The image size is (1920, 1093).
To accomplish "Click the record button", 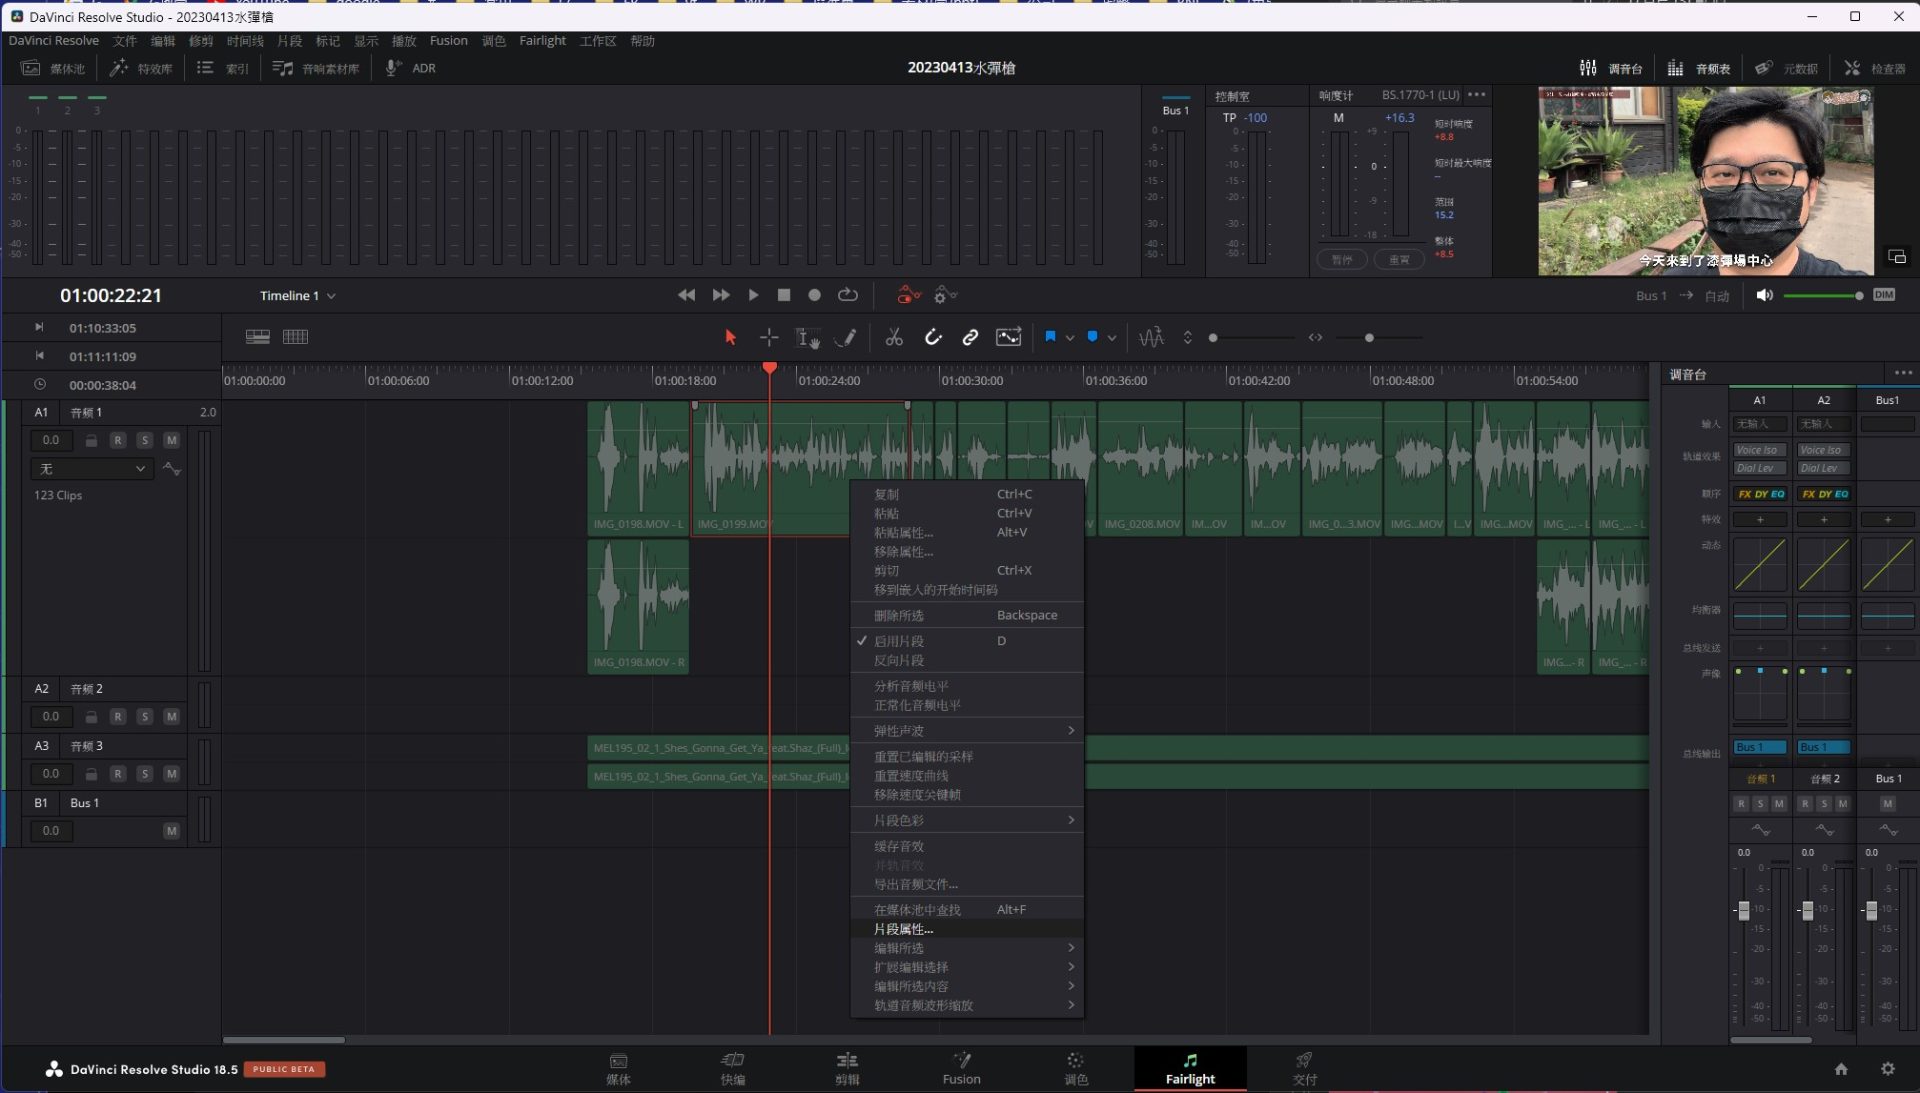I will 814,295.
